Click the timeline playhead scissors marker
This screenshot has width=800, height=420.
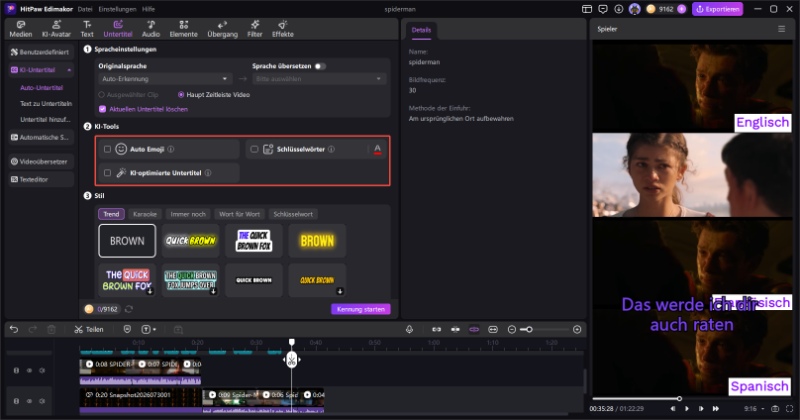pos(291,360)
